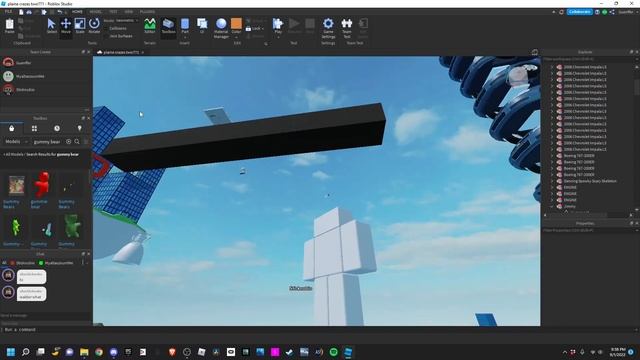Viewport: 640px width, 360px height.
Task: Select the All tab in the Chat panel
Action: click(x=4, y=263)
